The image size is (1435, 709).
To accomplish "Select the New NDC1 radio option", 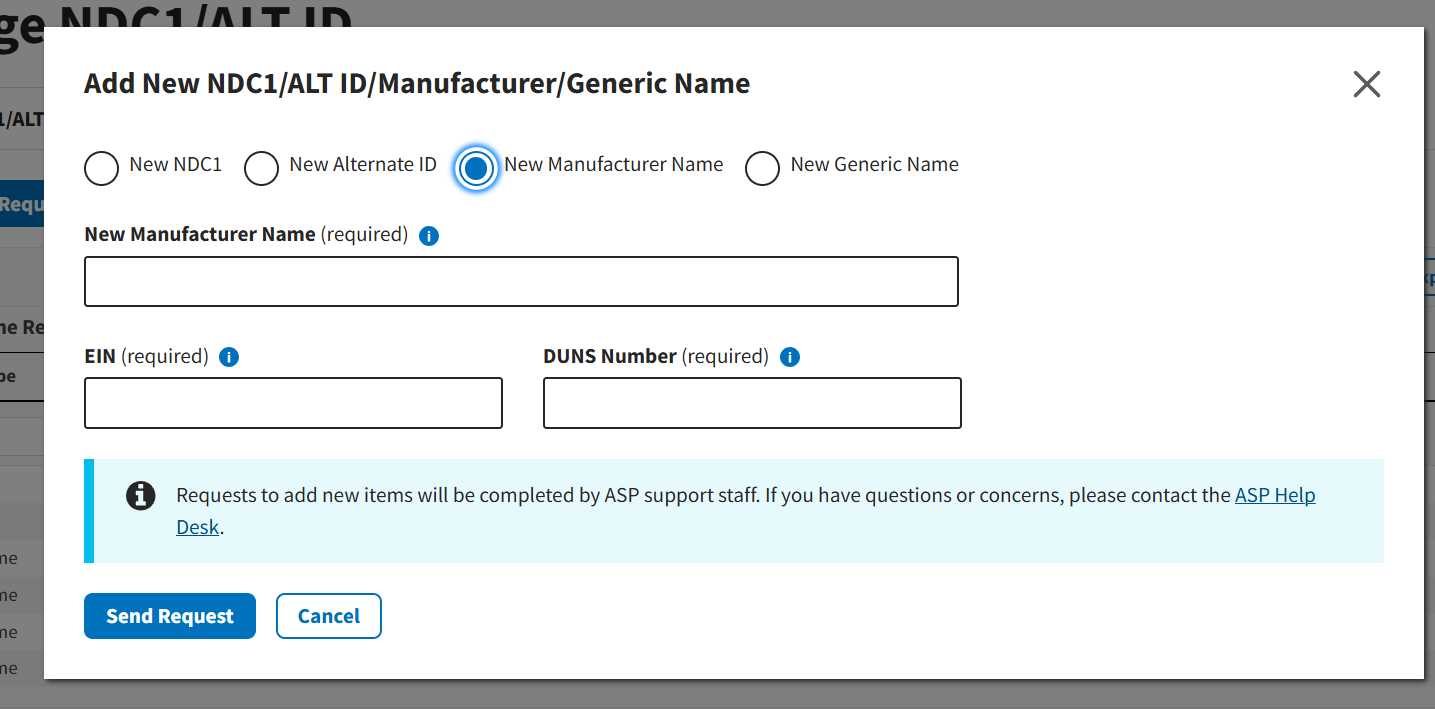I will (x=101, y=168).
